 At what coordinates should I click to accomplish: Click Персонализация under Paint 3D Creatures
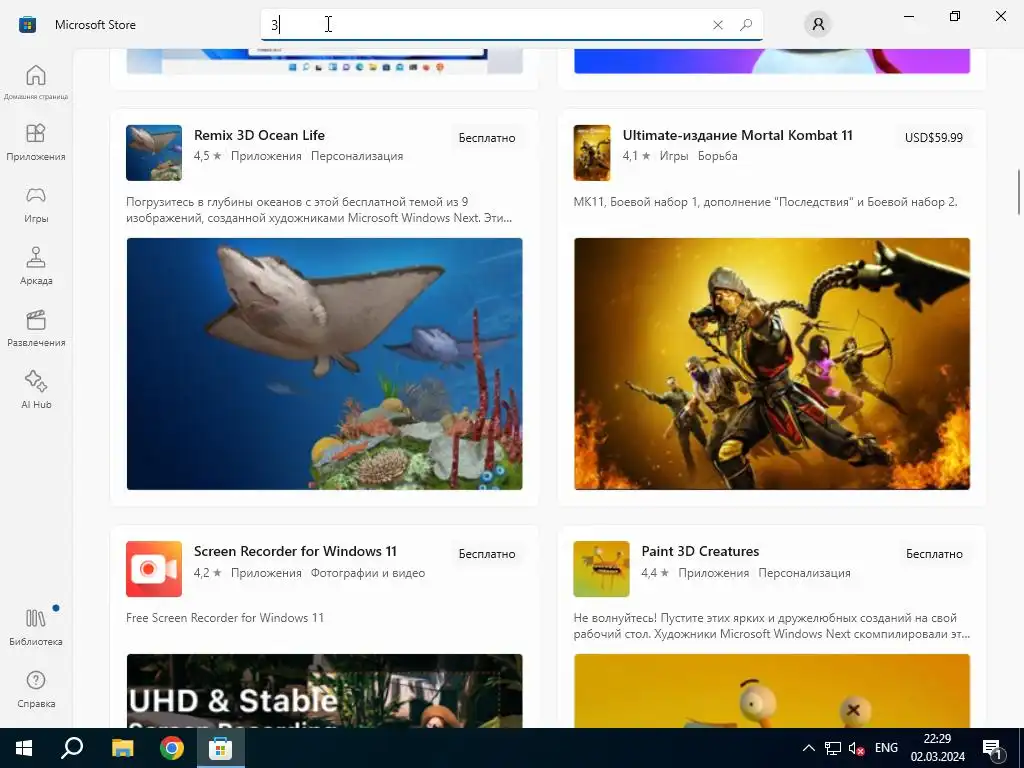tap(805, 573)
